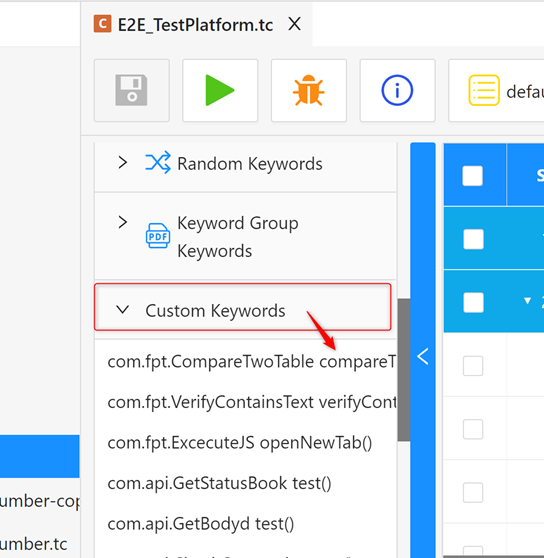This screenshot has height=558, width=544.
Task: Toggle the header select-all checkbox
Action: click(472, 175)
